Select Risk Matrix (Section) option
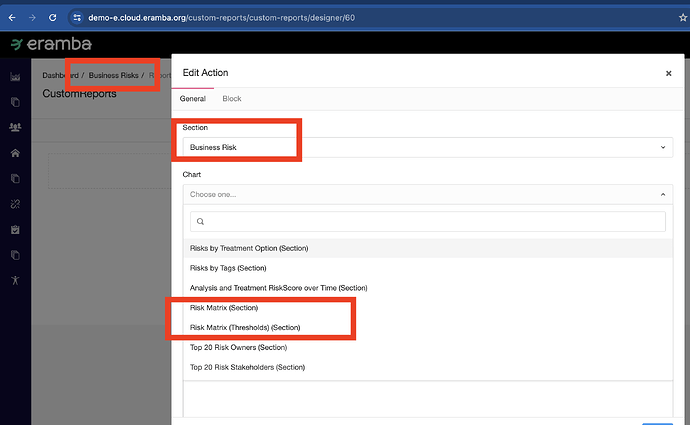This screenshot has width=690, height=425. coord(427,308)
